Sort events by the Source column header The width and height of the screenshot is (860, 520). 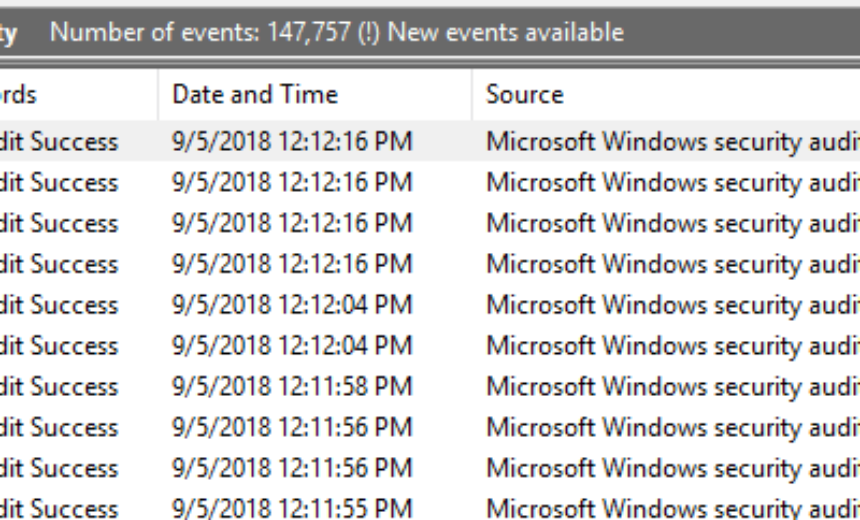pos(666,94)
